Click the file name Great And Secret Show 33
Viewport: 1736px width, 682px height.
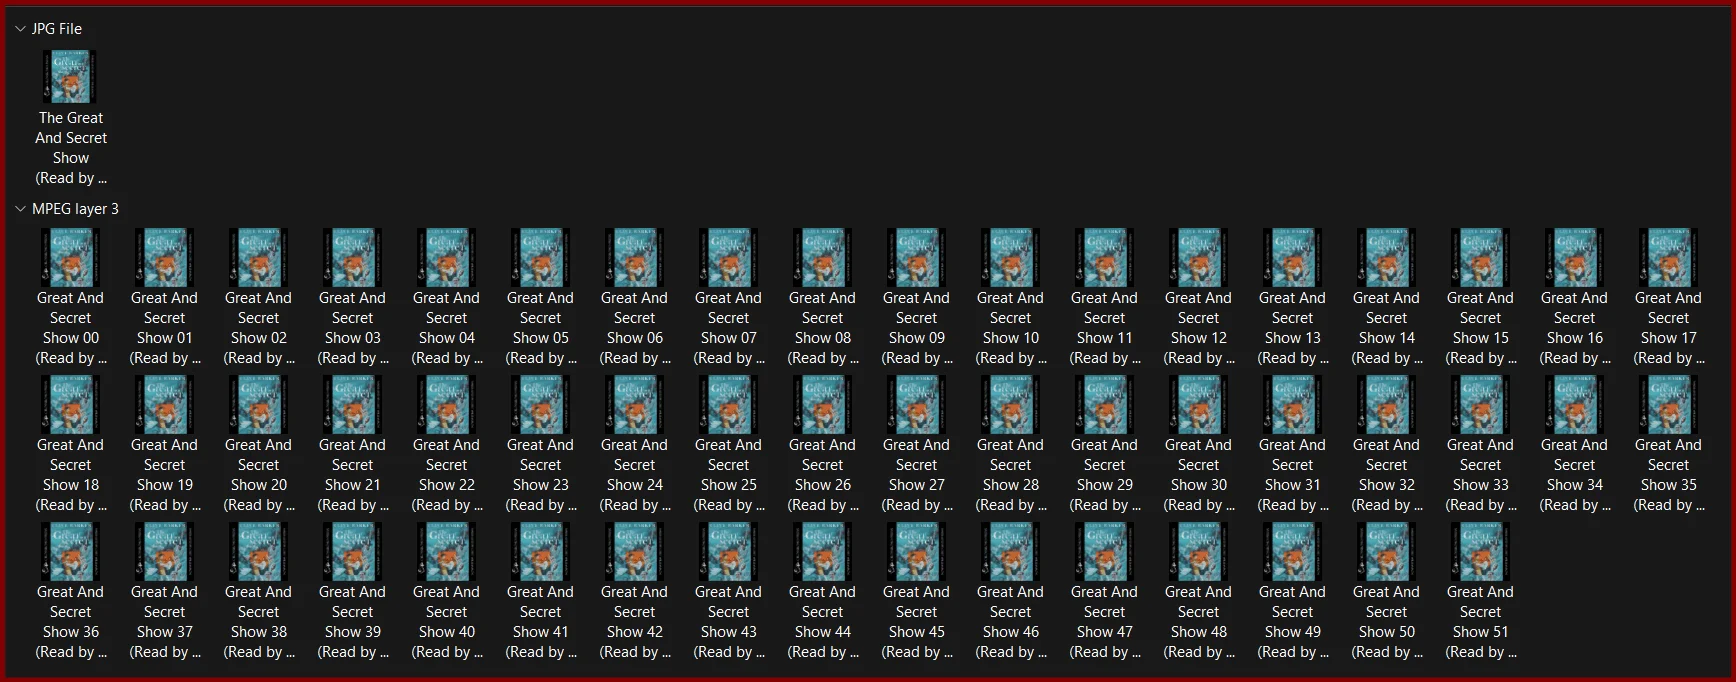click(x=1481, y=475)
